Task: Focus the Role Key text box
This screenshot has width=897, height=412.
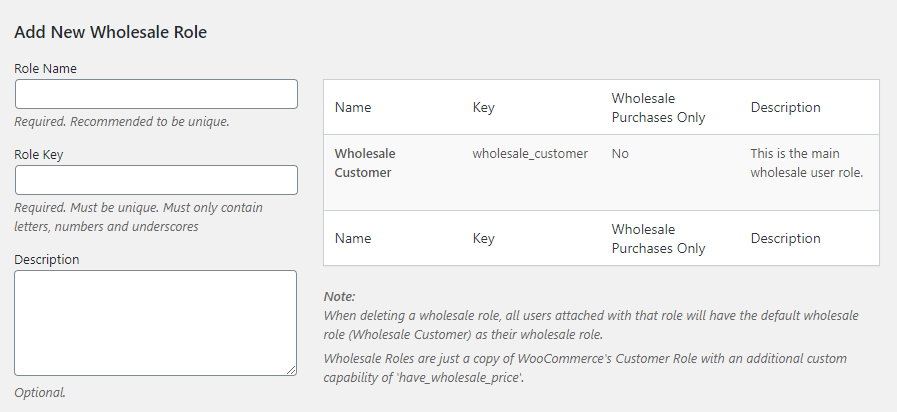Action: [156, 180]
